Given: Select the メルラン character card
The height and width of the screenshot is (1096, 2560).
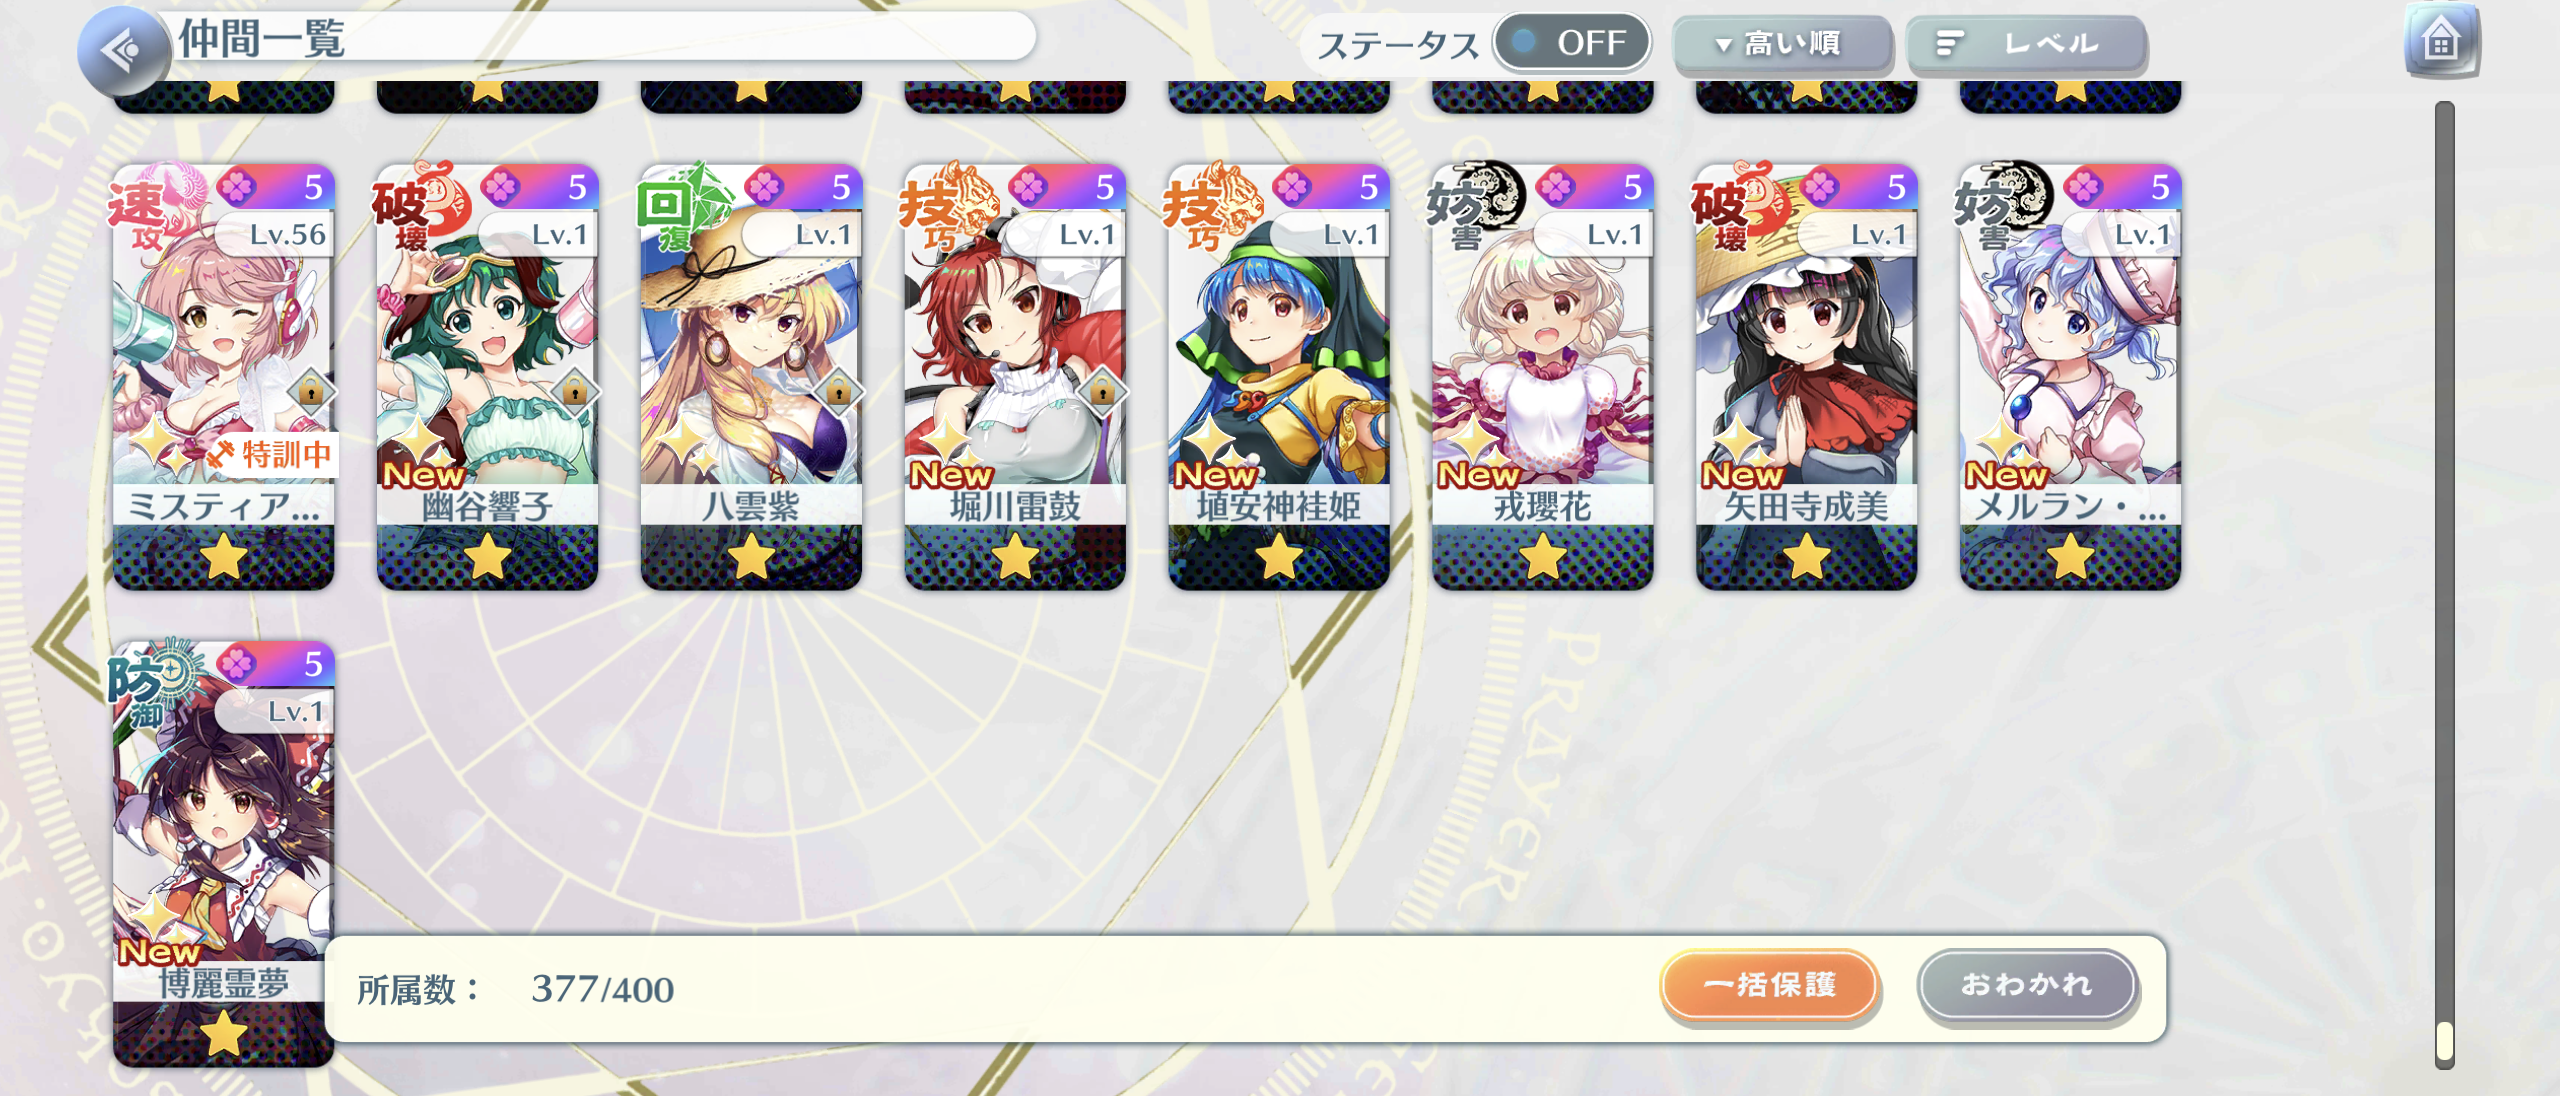Looking at the screenshot, I should [x=2070, y=377].
